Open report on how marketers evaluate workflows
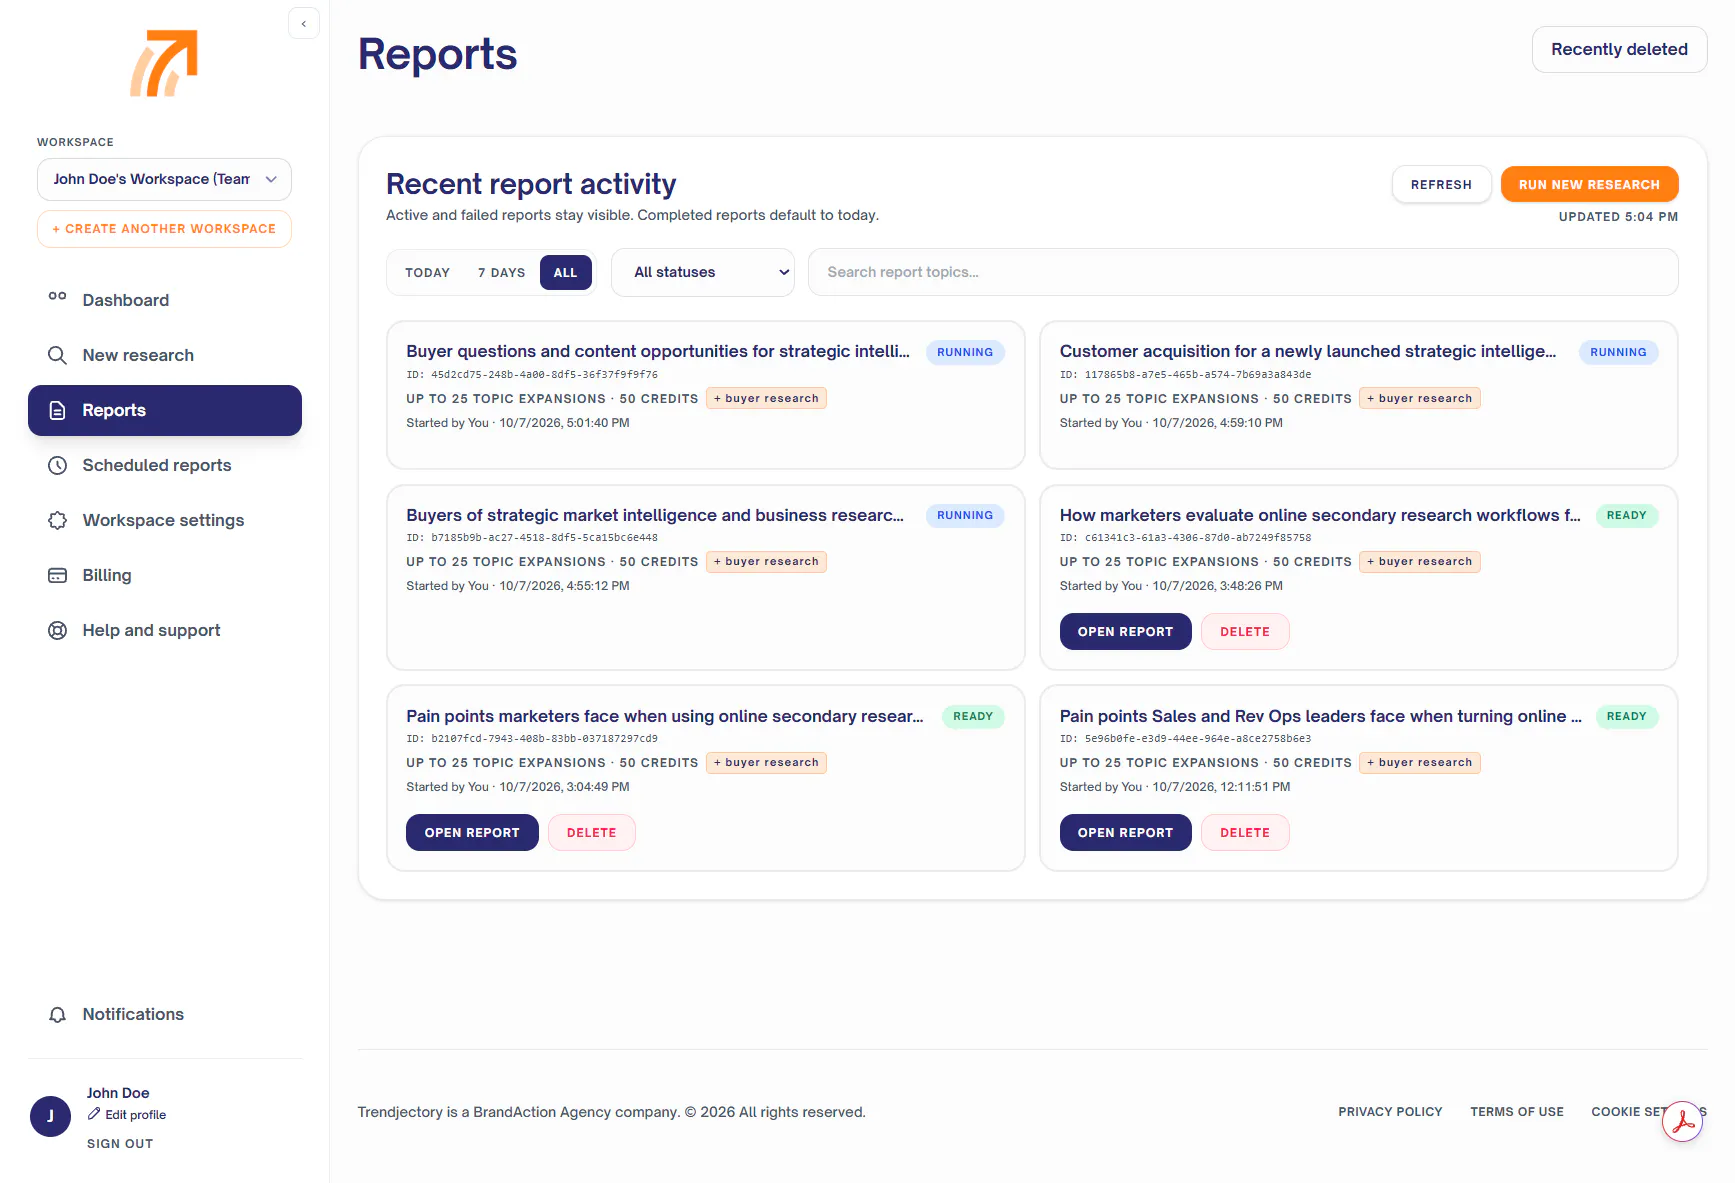This screenshot has width=1735, height=1183. tap(1126, 632)
